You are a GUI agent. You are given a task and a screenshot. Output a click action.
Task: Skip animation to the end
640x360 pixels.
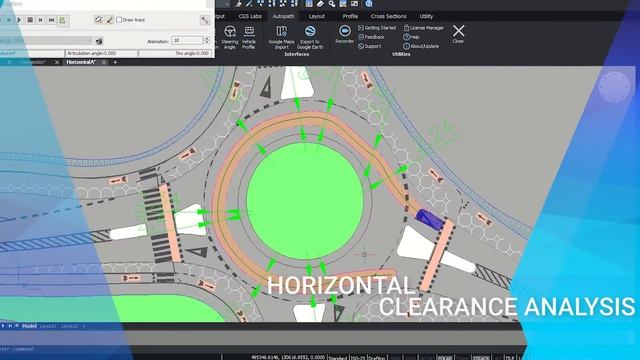click(x=51, y=20)
